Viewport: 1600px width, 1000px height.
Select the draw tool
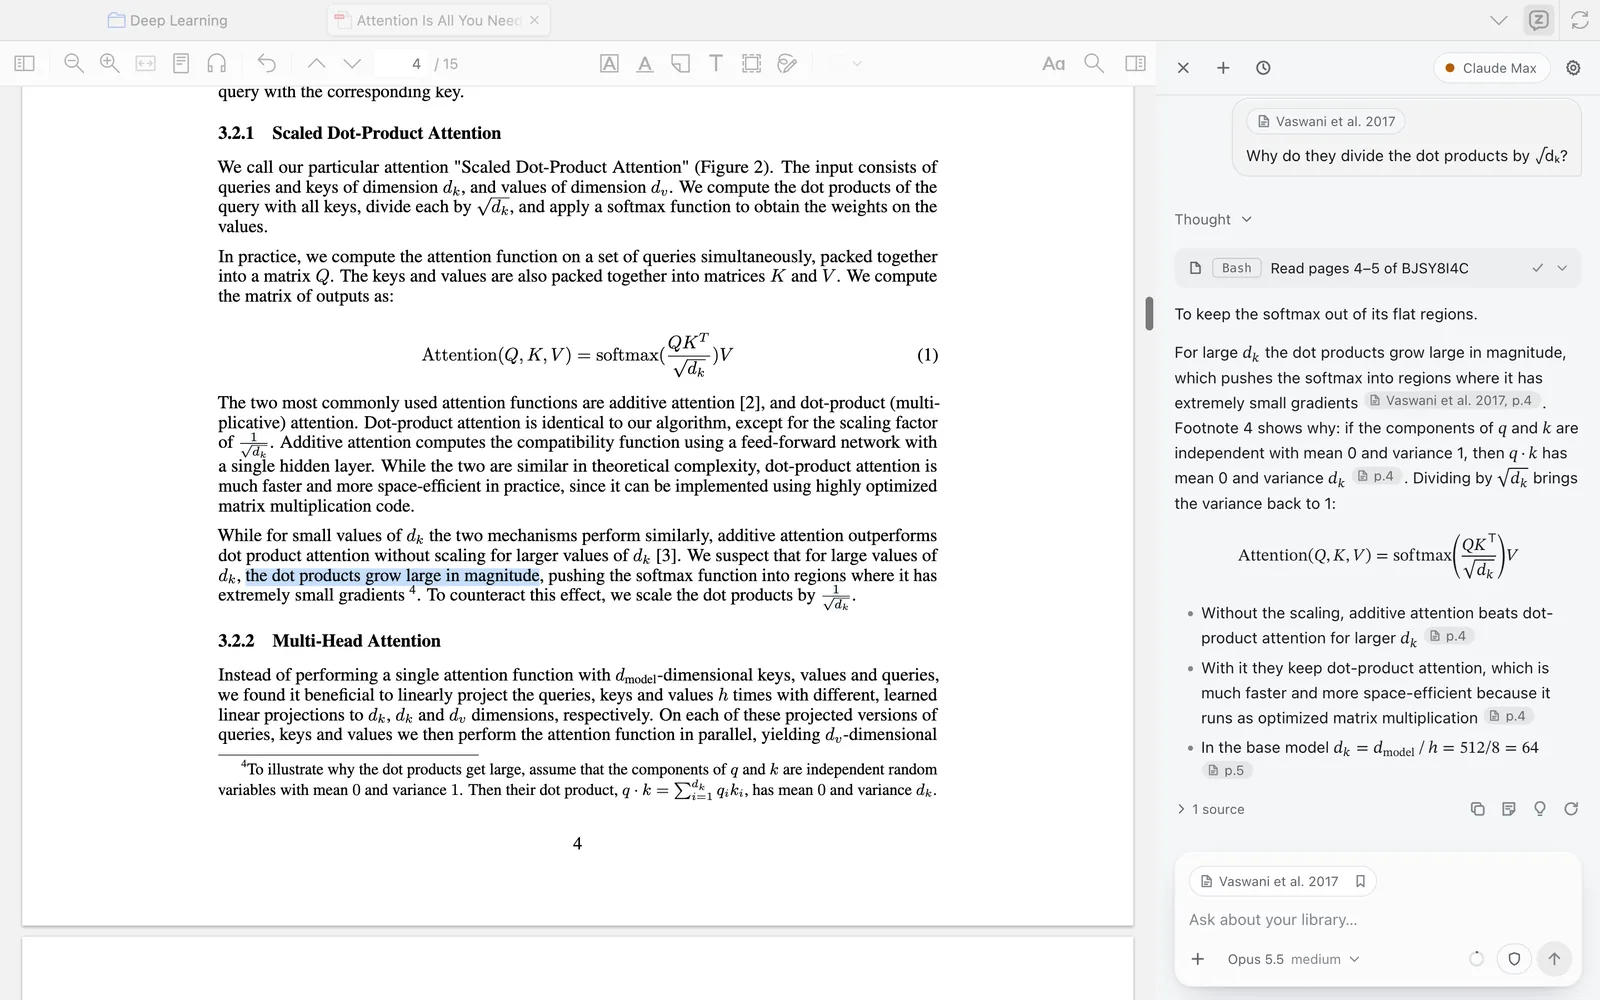788,64
